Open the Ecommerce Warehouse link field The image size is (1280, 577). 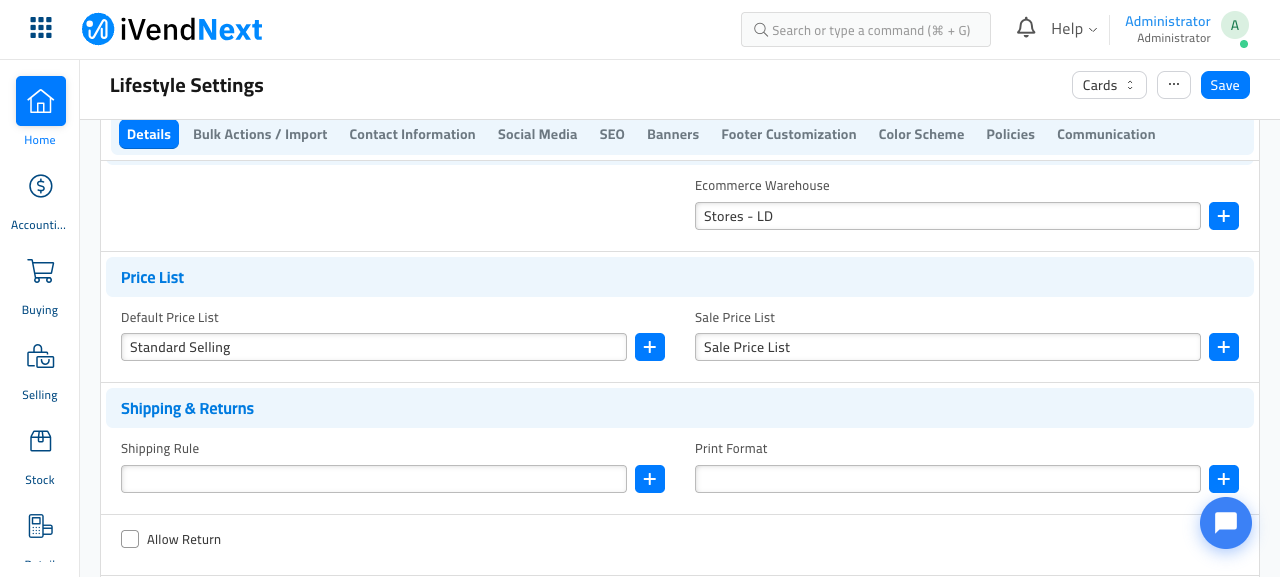tap(948, 216)
